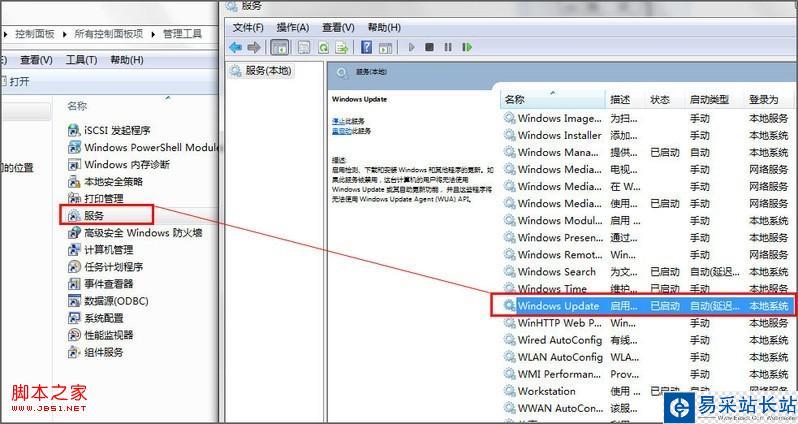798x424 pixels.
Task: Select the WinHTTP Web P... service row
Action: 647,323
